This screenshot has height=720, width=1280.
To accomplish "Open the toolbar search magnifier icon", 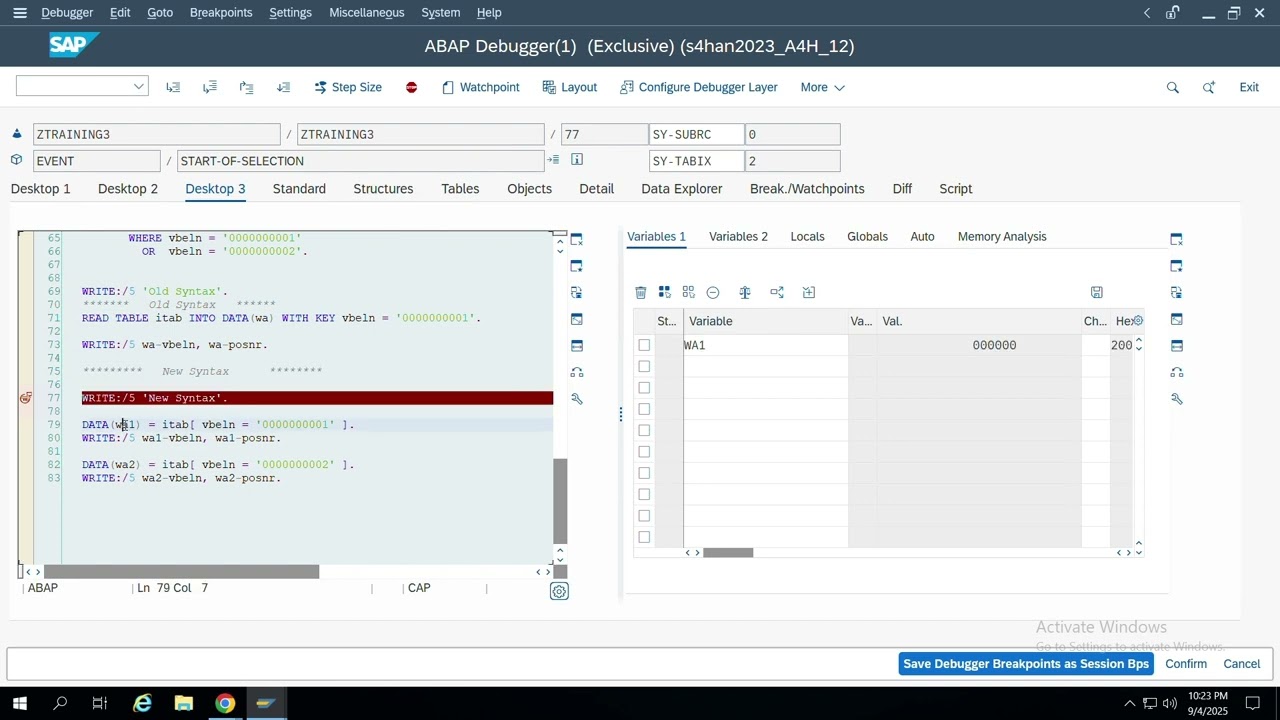I will click(1173, 87).
